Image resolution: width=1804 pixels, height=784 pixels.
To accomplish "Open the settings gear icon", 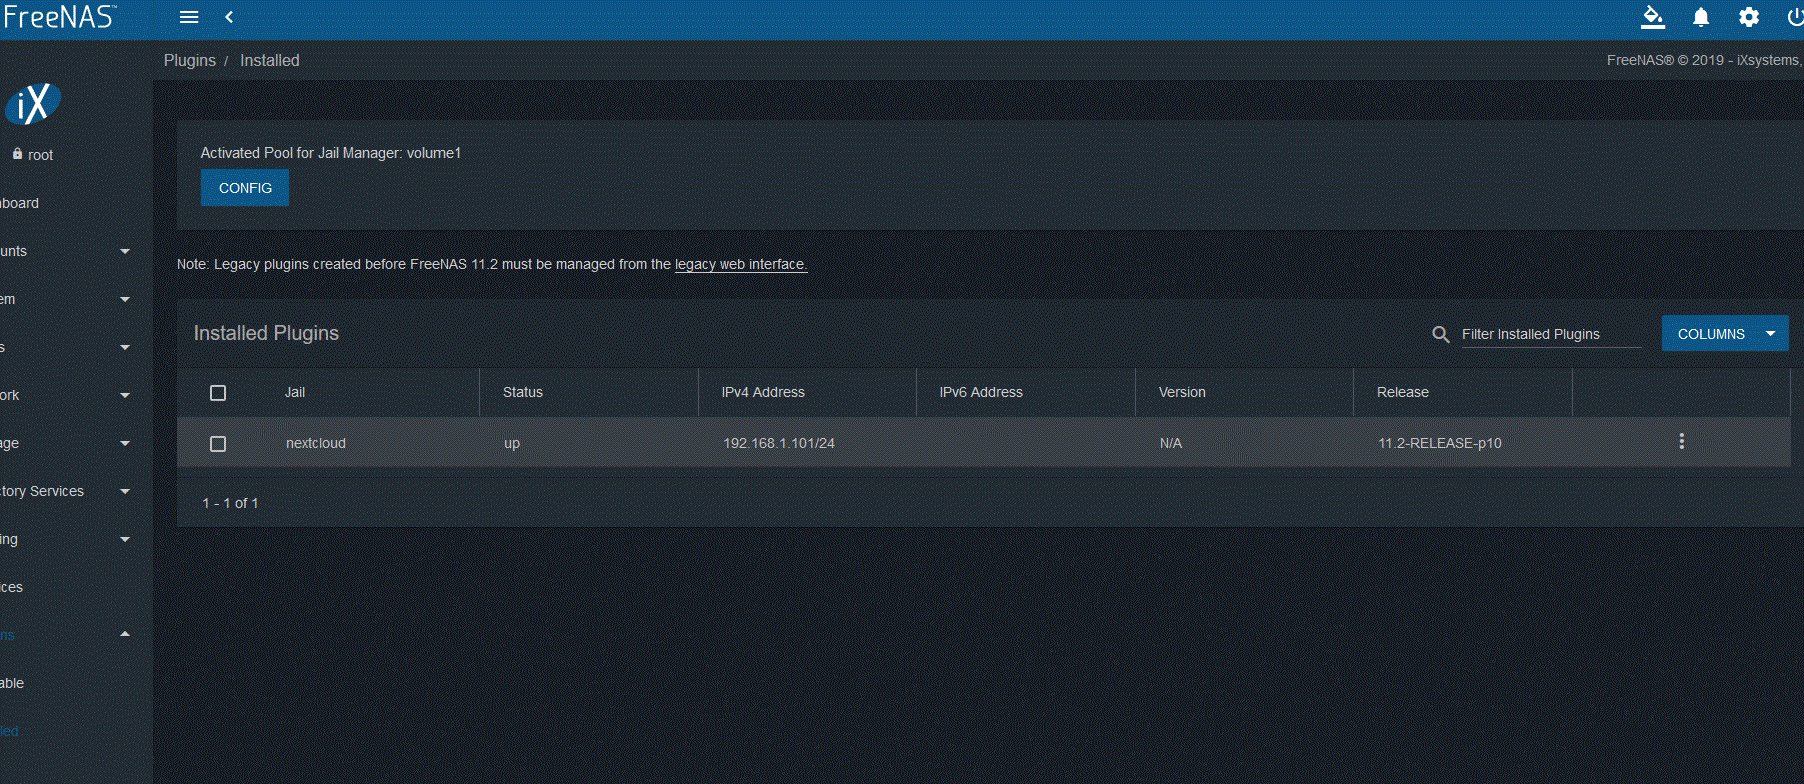I will [1749, 17].
